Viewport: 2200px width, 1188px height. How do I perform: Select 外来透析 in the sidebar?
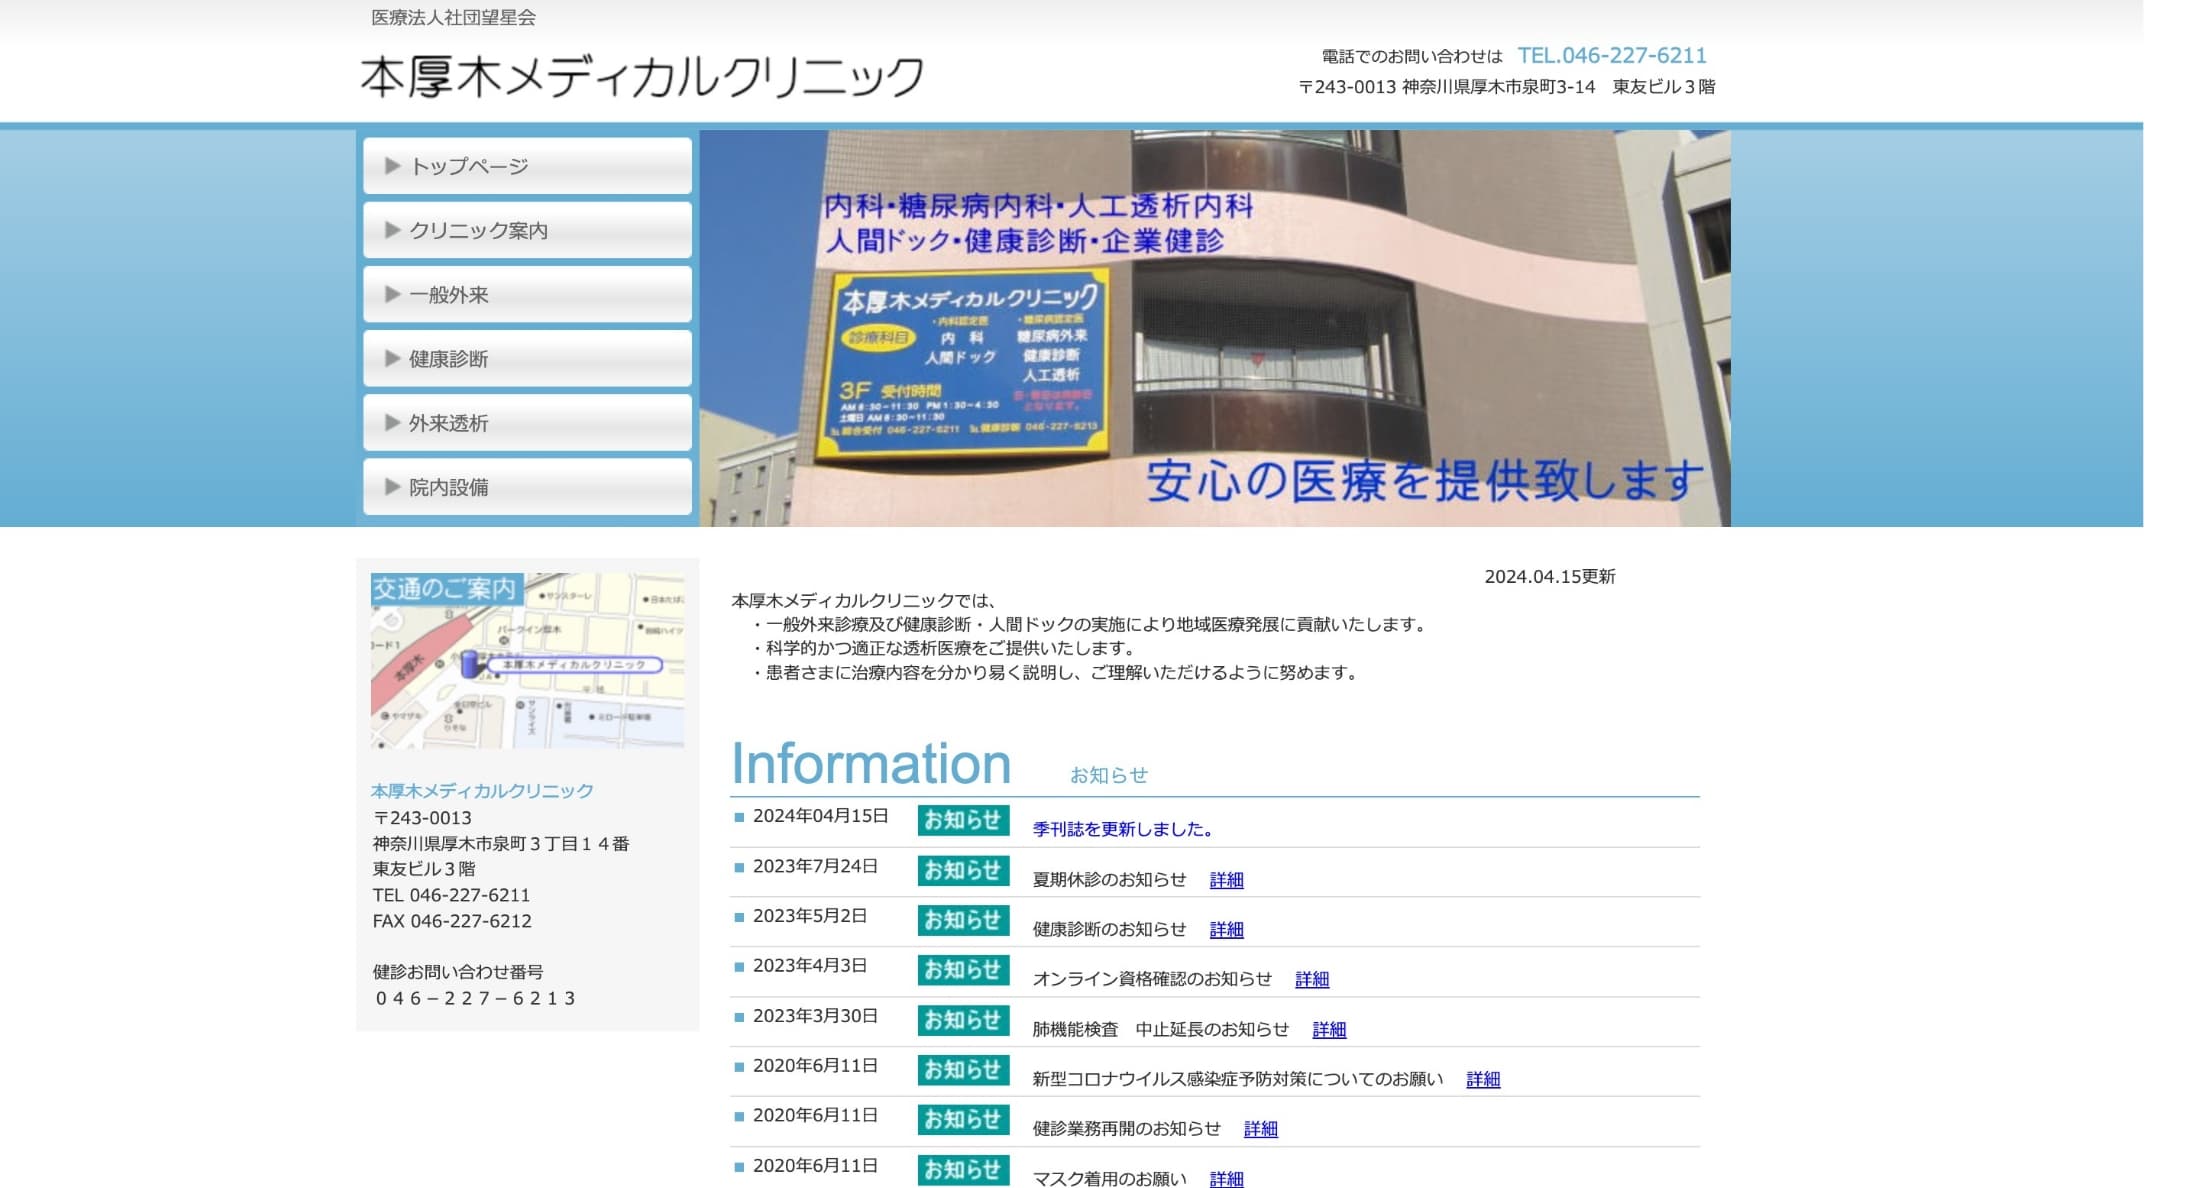[527, 423]
